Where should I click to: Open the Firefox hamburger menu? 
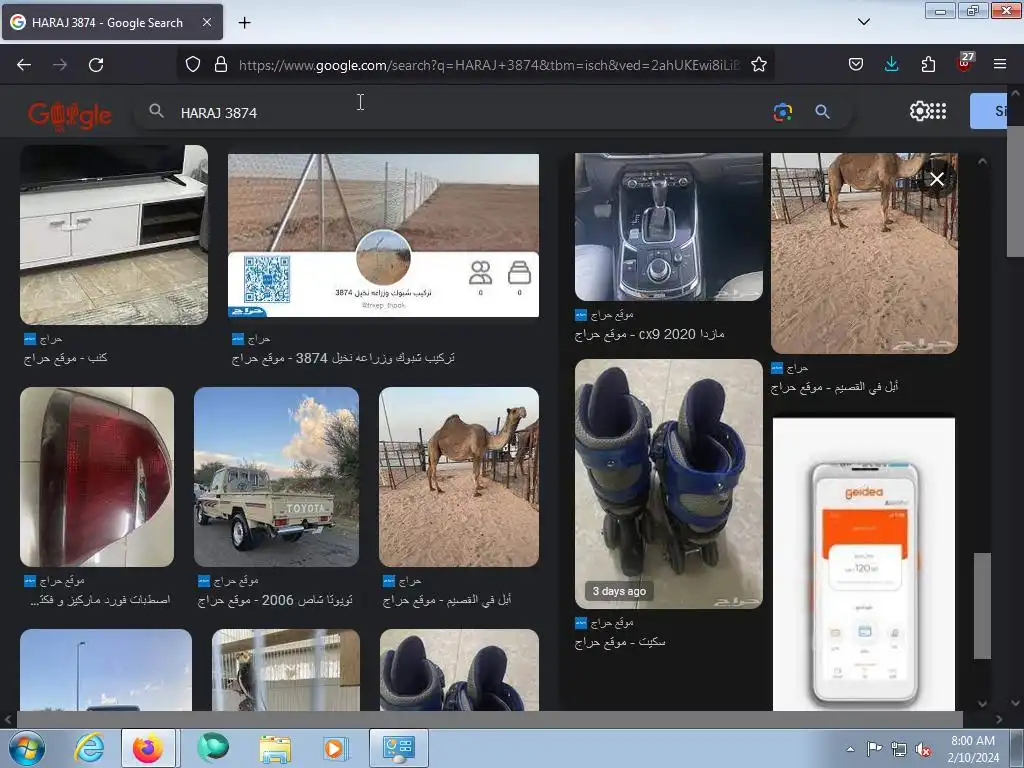point(1000,64)
